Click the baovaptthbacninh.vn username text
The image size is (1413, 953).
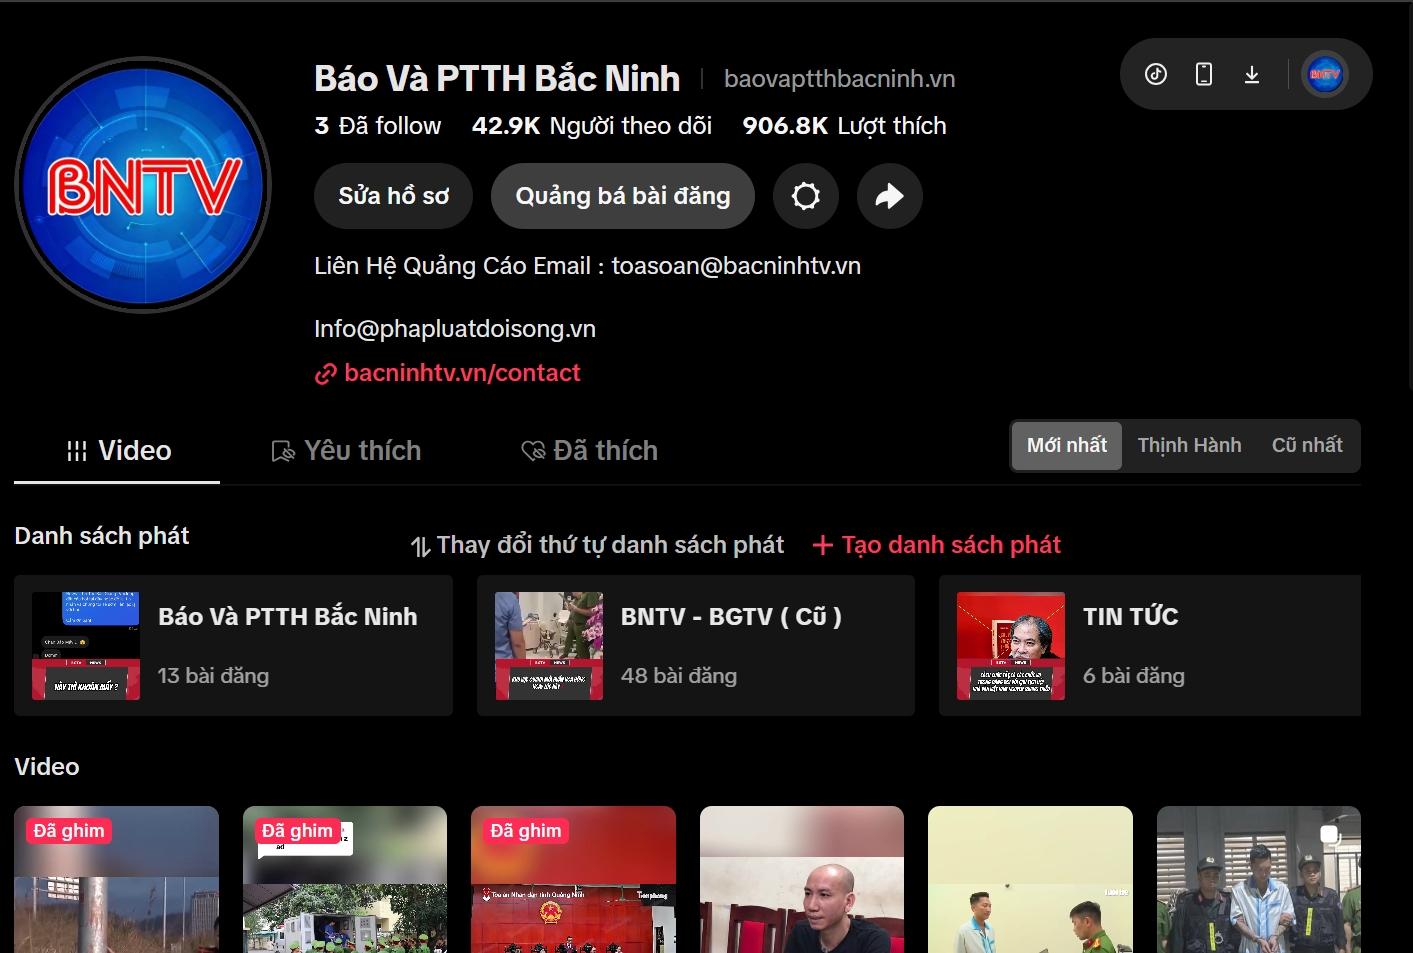[x=840, y=79]
